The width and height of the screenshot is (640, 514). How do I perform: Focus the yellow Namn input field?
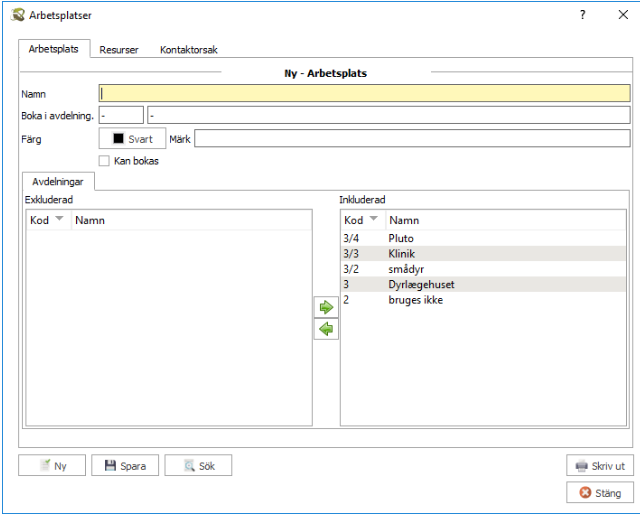(x=364, y=93)
